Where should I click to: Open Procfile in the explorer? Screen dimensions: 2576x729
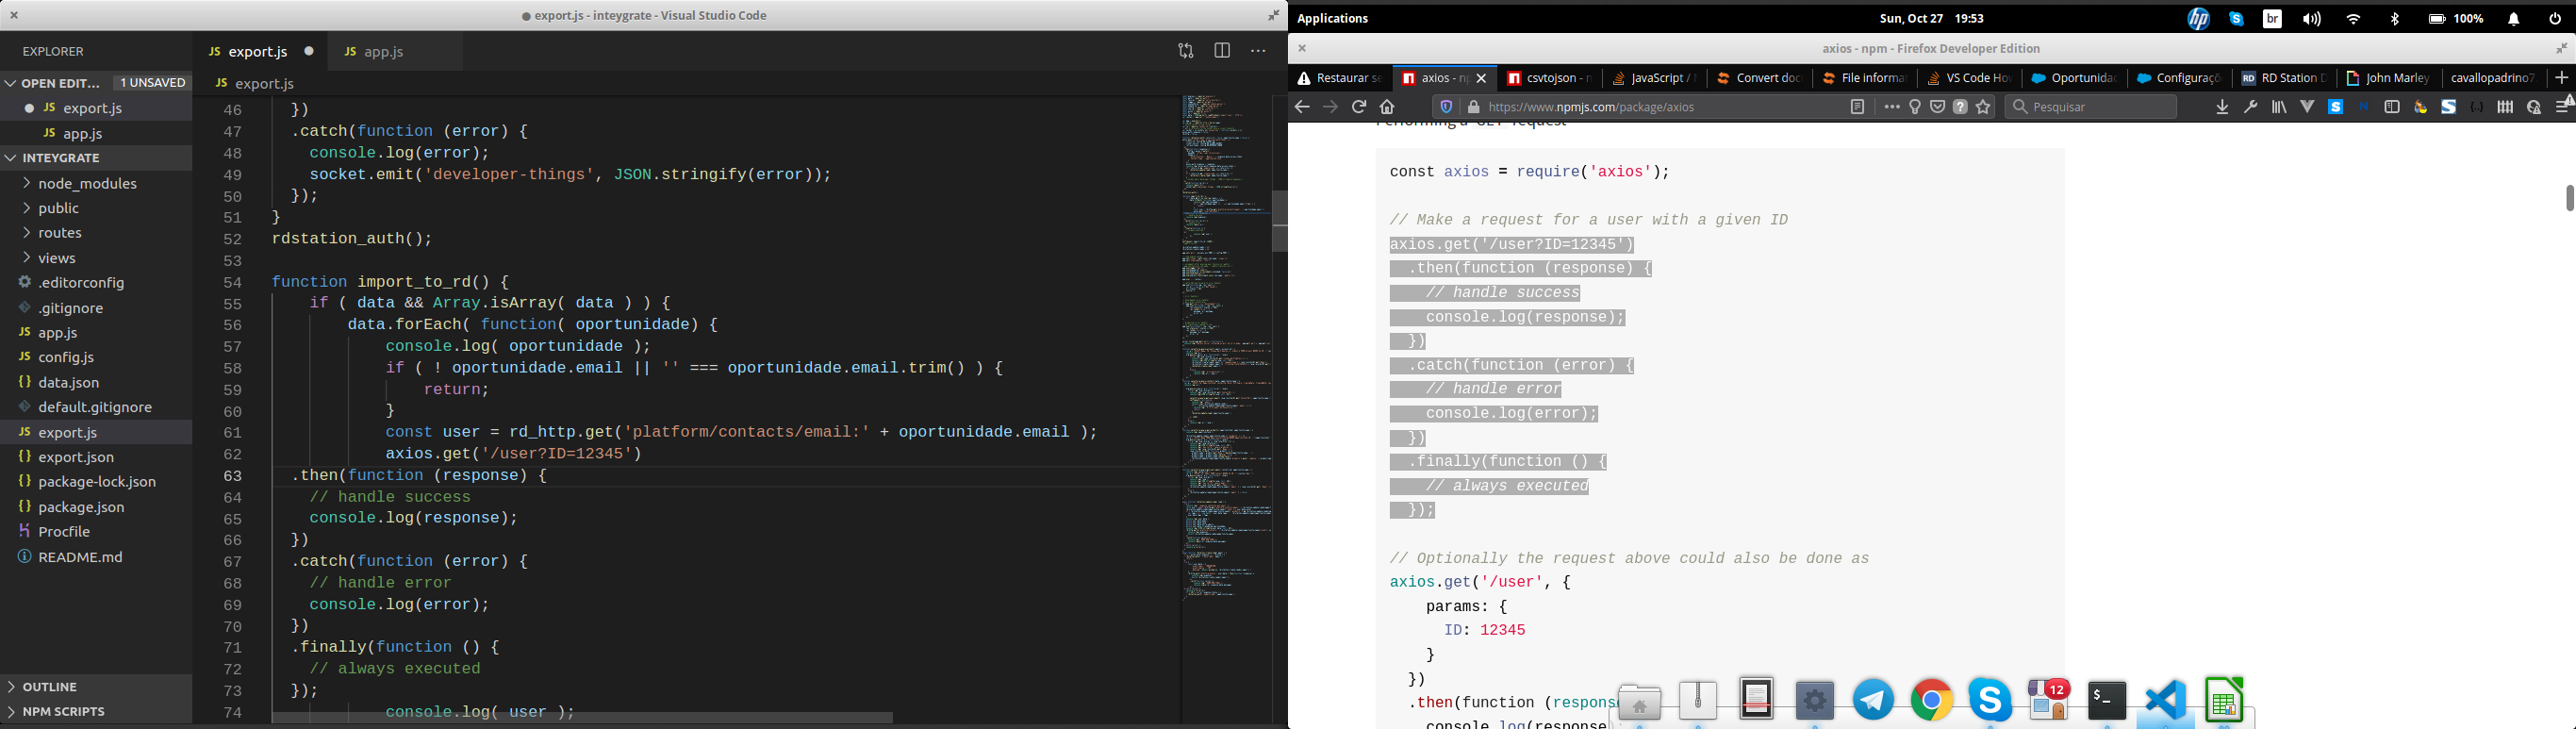(64, 532)
